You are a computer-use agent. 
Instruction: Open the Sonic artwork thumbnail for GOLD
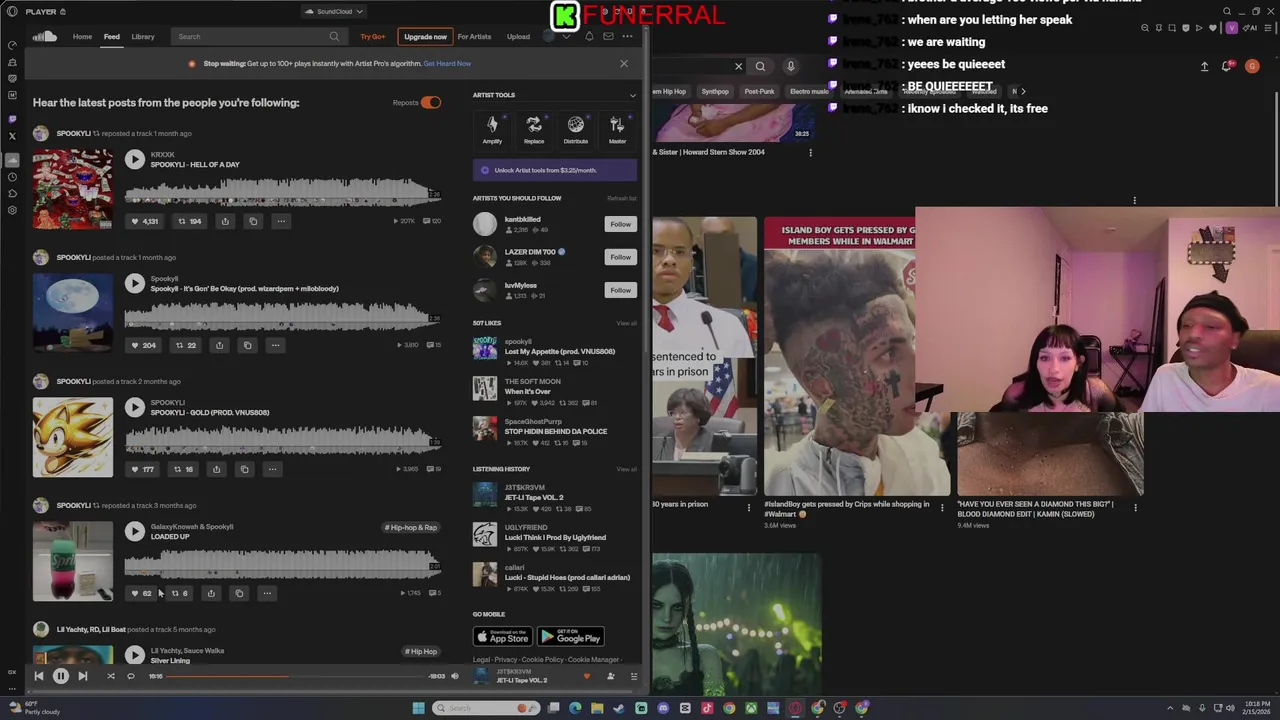(x=73, y=437)
